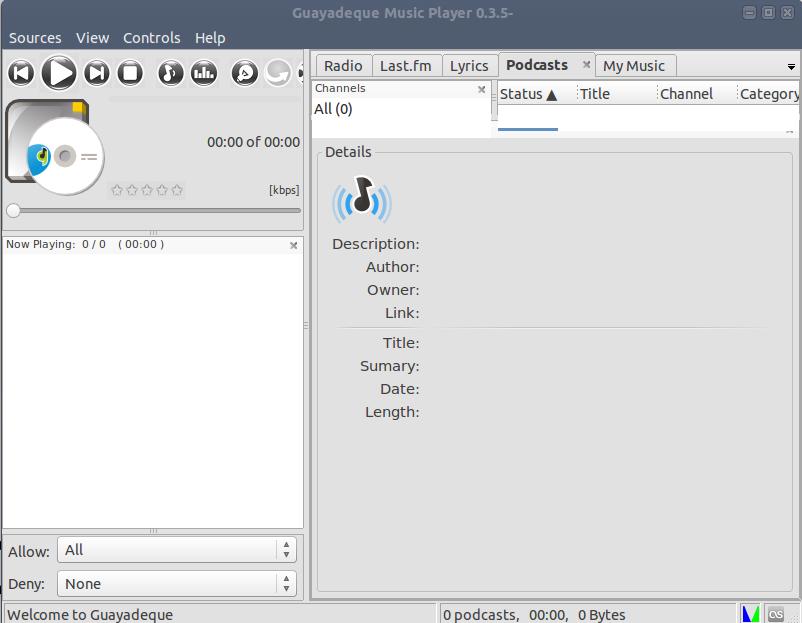Click the first rating star
Screen dimensions: 802x623
(x=117, y=190)
